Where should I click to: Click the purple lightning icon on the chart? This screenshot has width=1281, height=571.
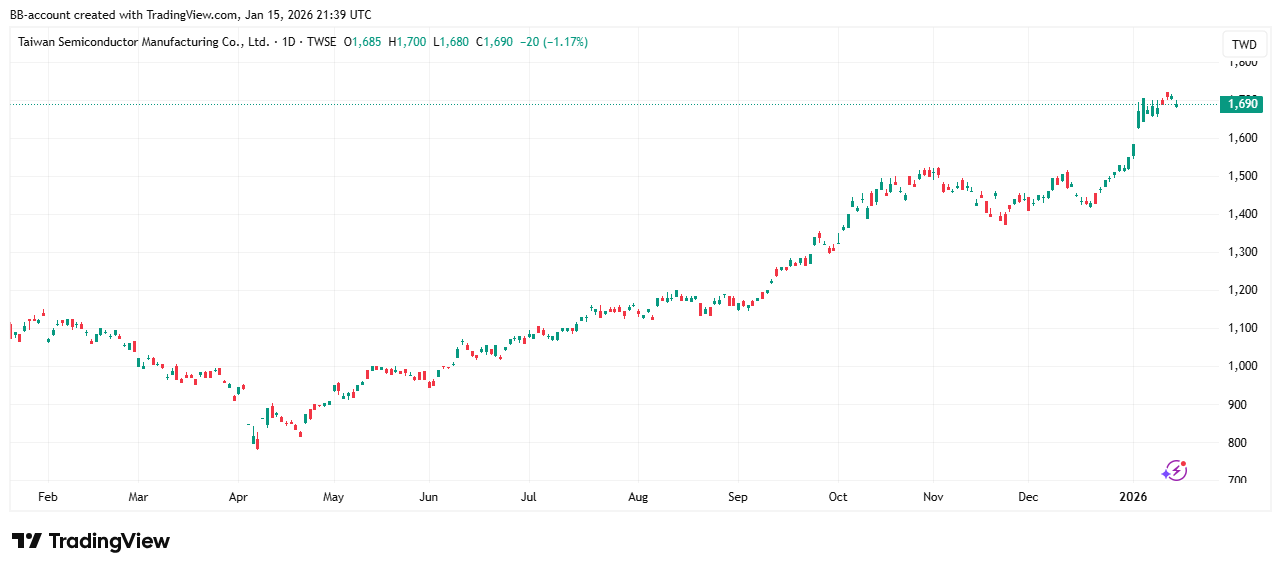tap(1174, 470)
